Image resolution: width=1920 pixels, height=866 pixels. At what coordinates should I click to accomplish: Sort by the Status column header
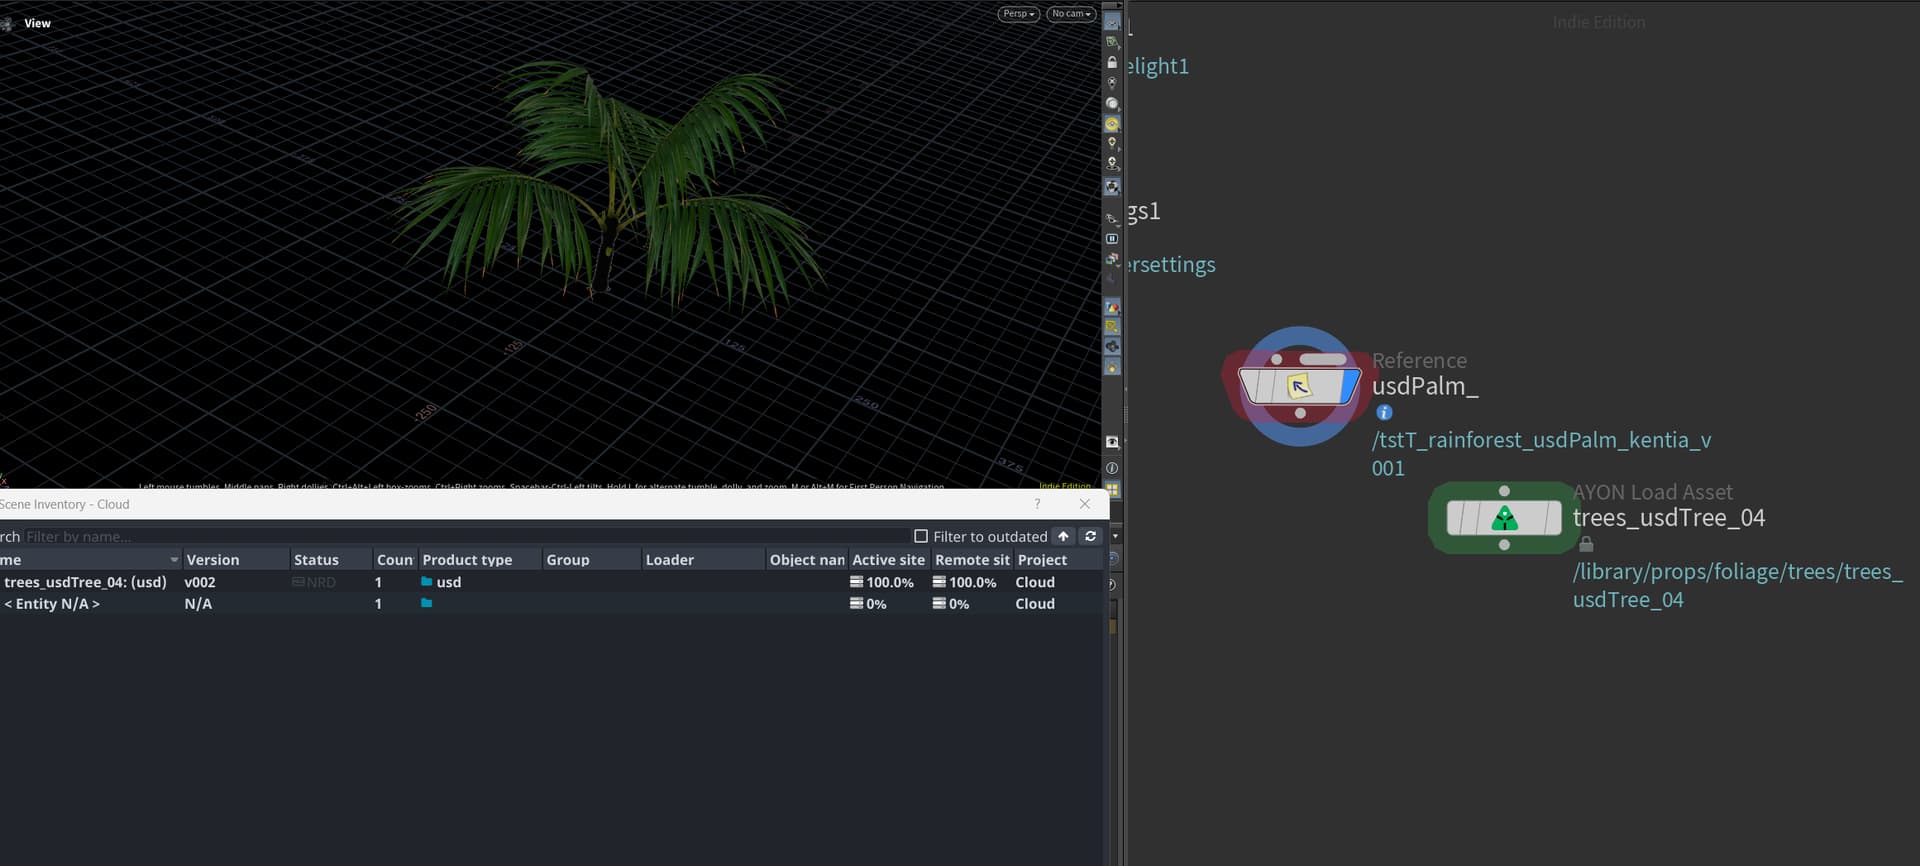click(330, 560)
